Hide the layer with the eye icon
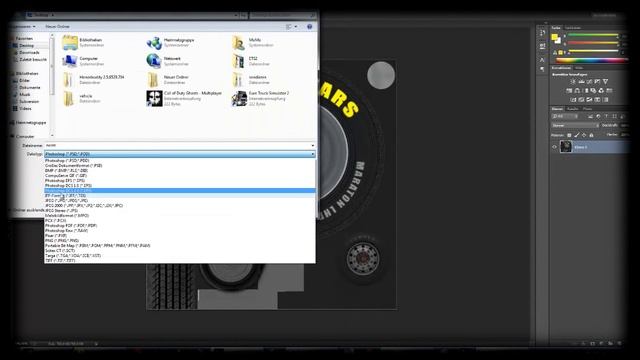Image resolution: width=640 pixels, height=360 pixels. click(x=554, y=147)
